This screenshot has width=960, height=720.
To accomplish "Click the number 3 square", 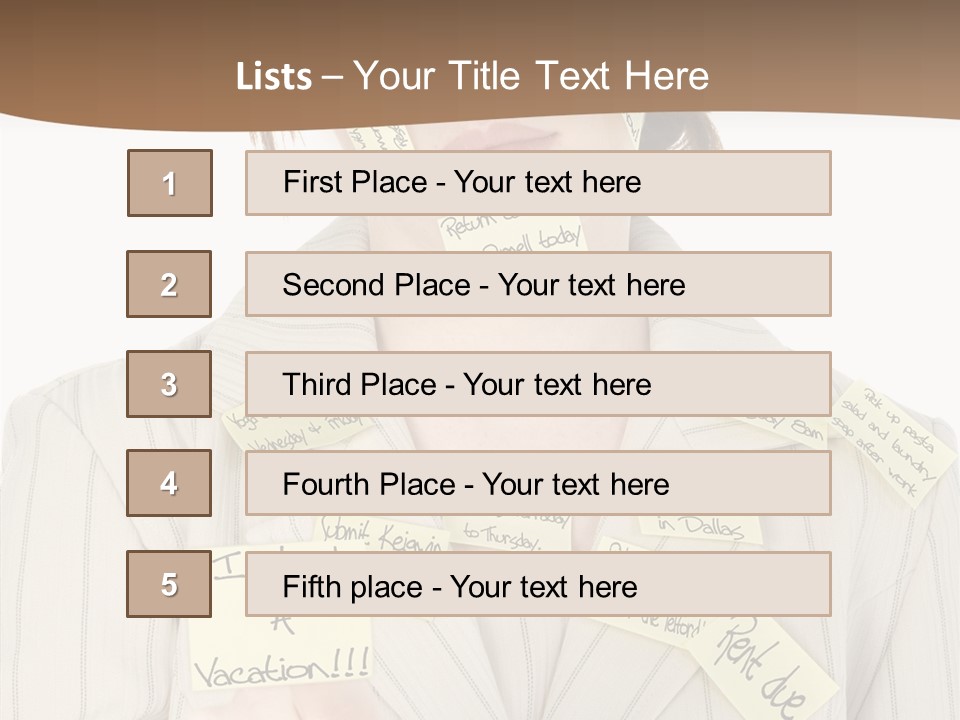I will pos(169,384).
